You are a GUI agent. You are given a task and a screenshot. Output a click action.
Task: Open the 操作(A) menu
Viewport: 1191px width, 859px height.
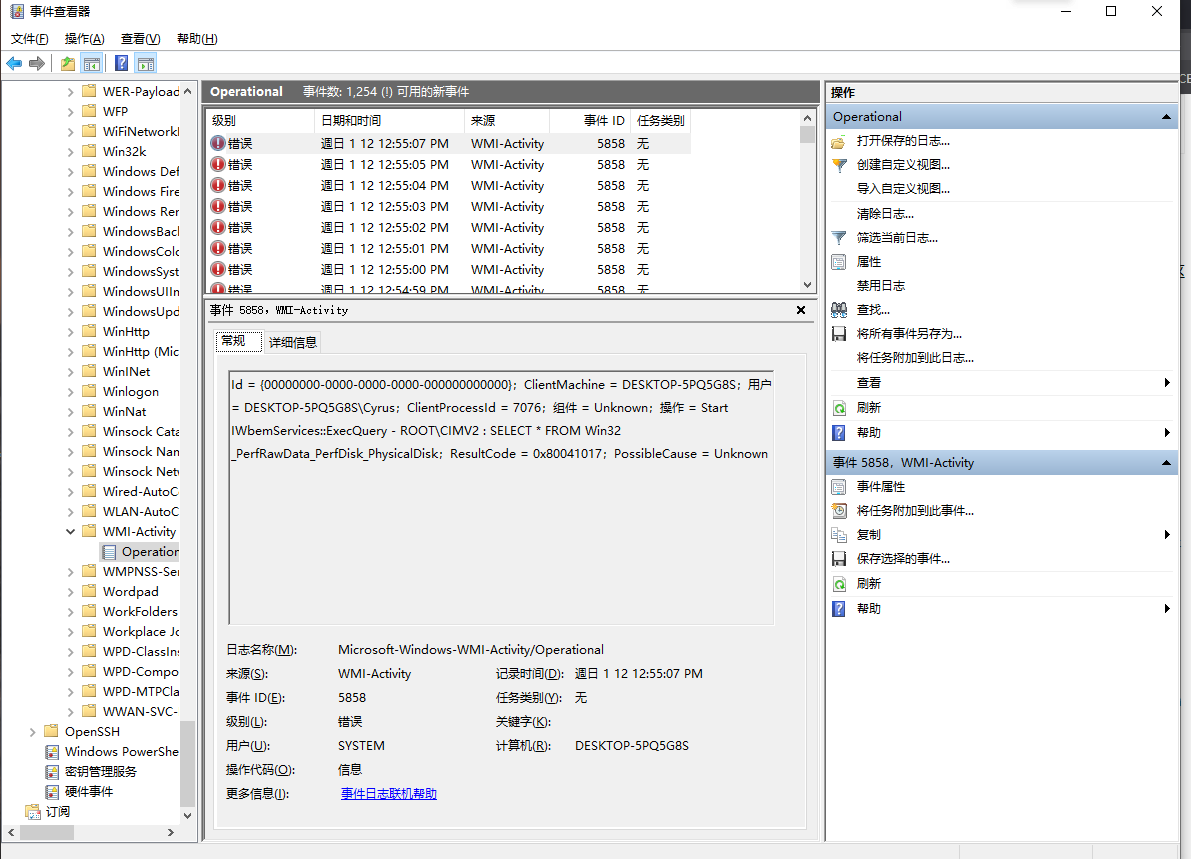click(84, 39)
